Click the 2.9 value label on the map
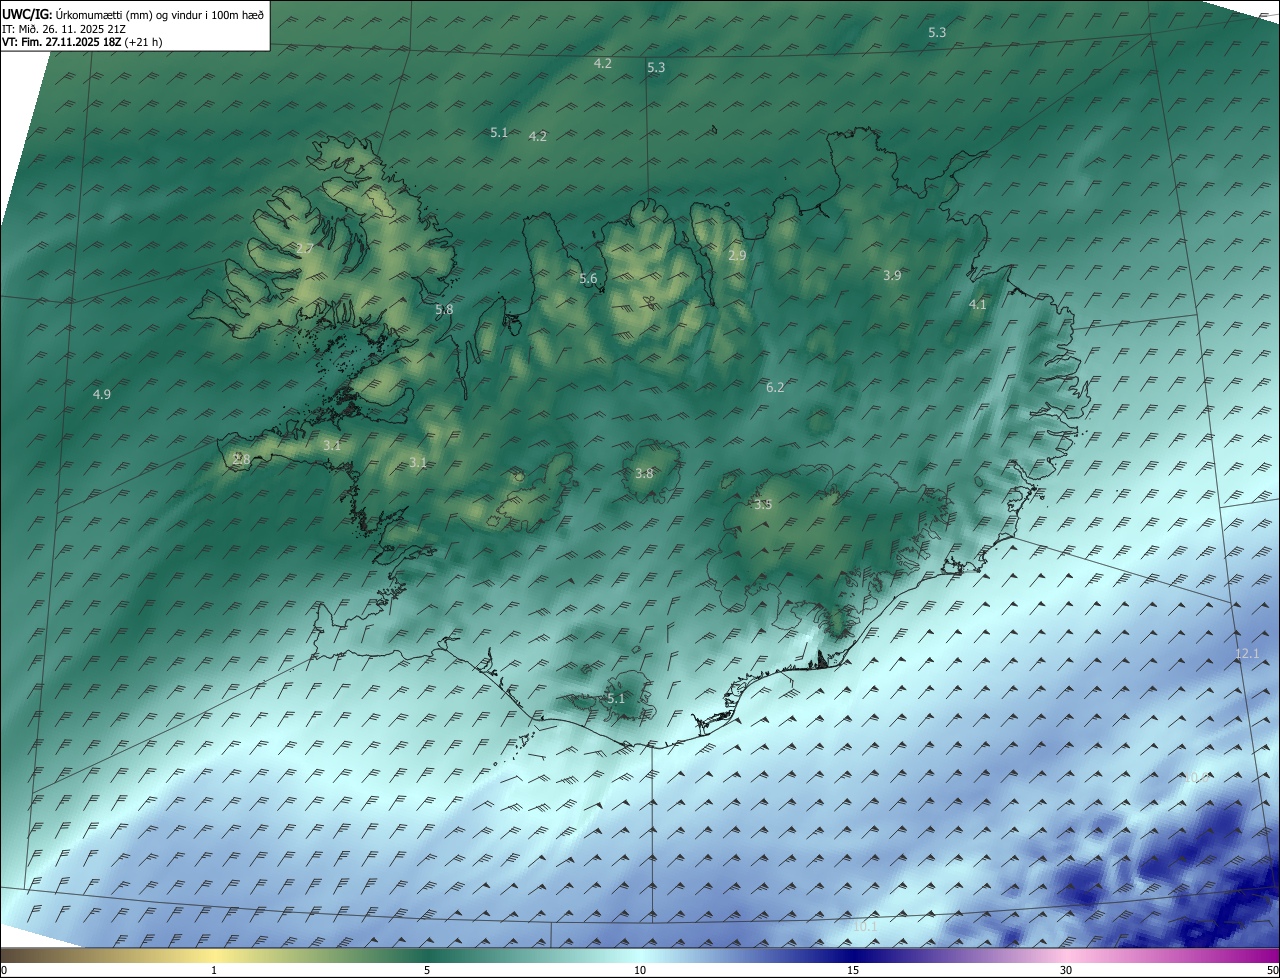1280x978 pixels. 737,256
